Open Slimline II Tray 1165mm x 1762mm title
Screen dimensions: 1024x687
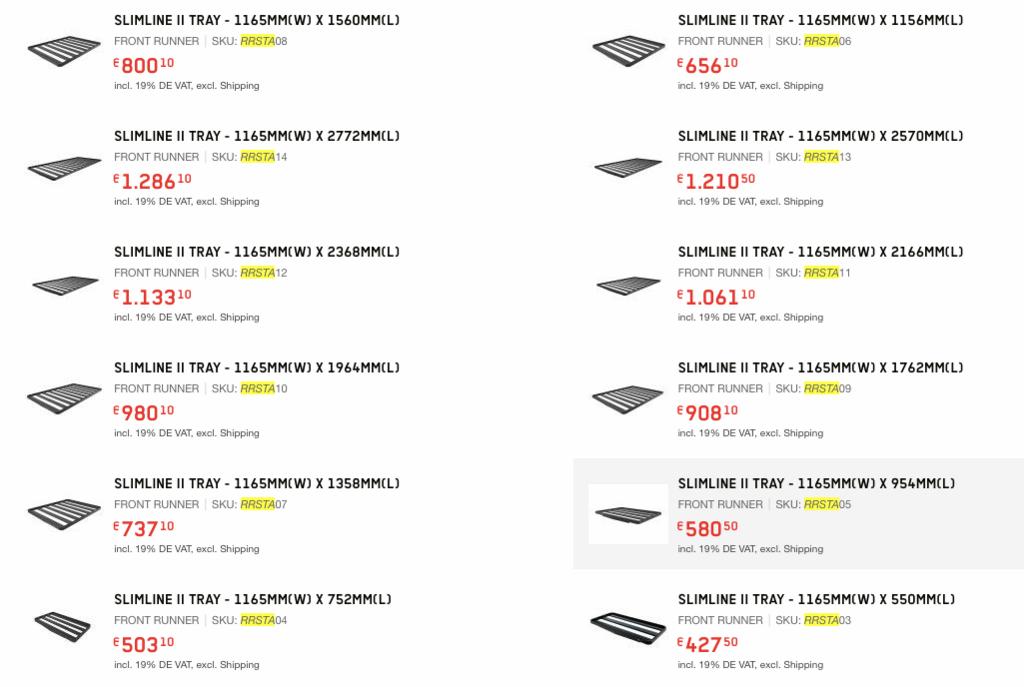(820, 368)
